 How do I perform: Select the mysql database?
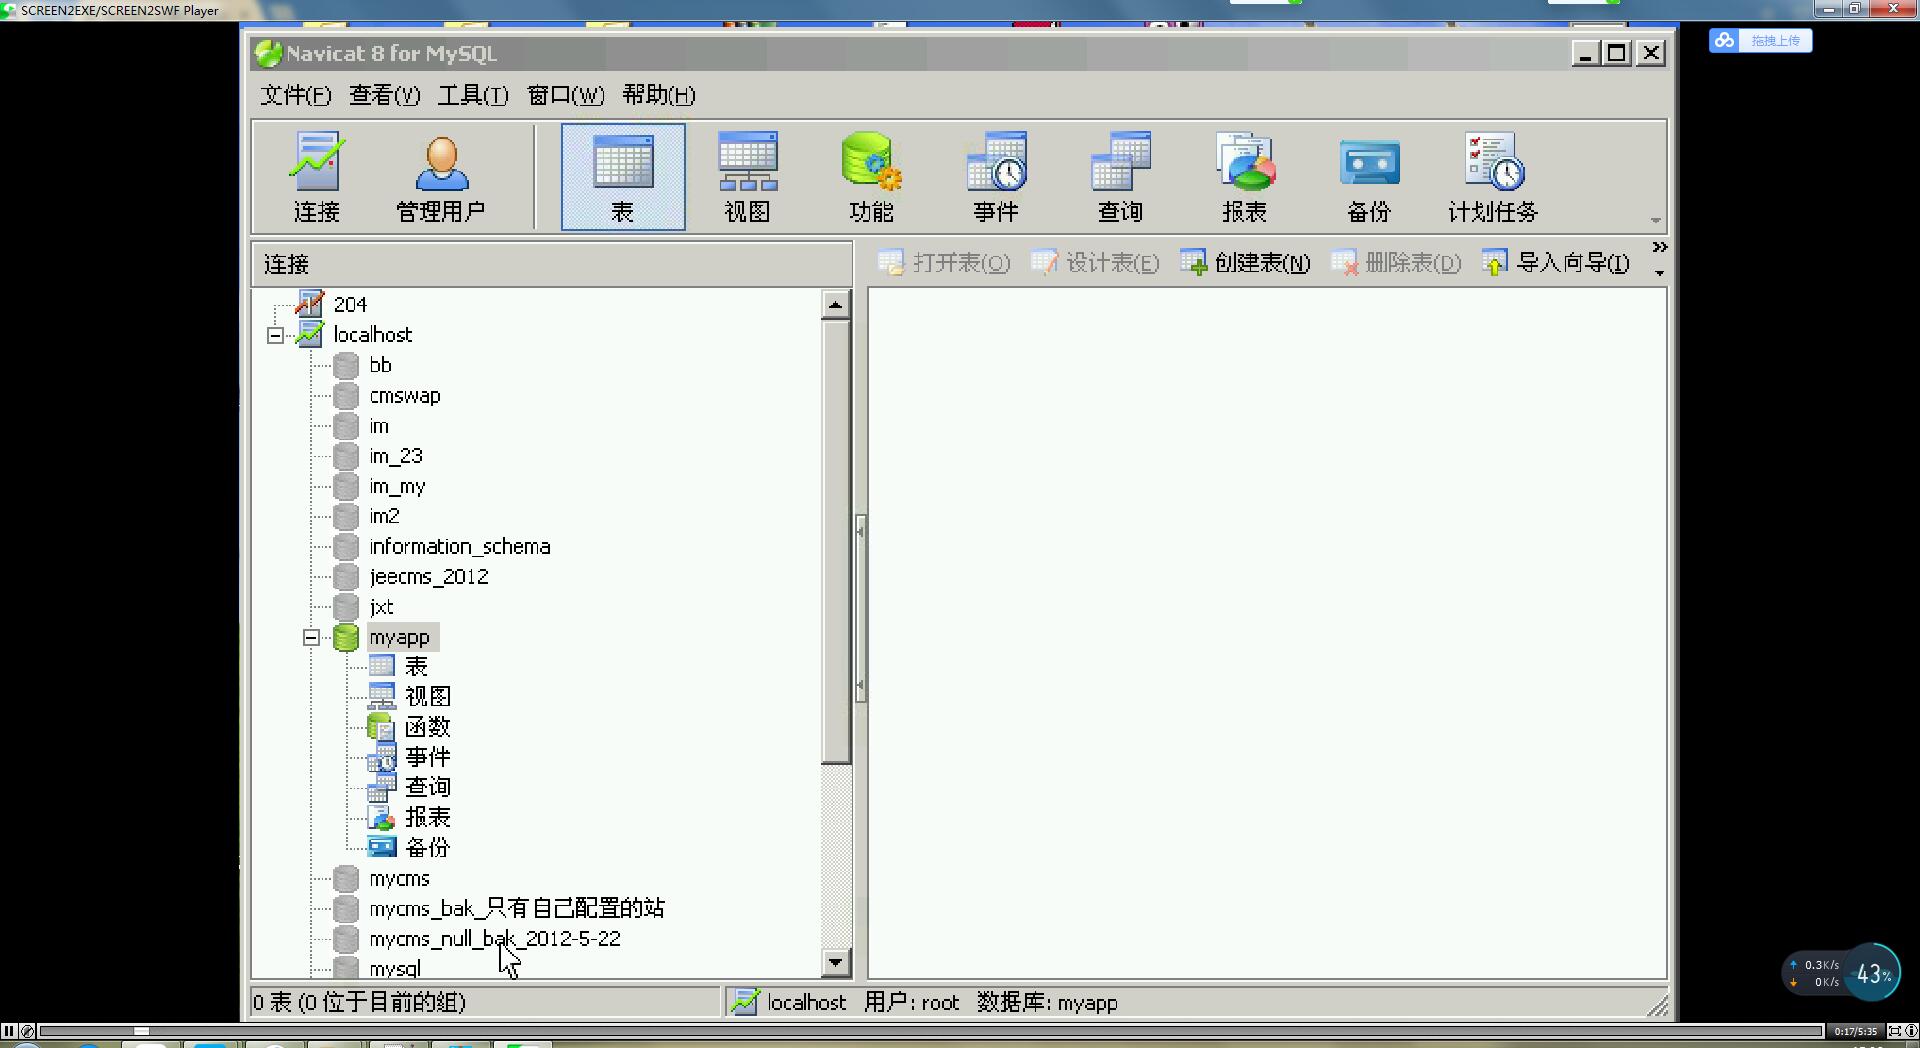click(394, 968)
